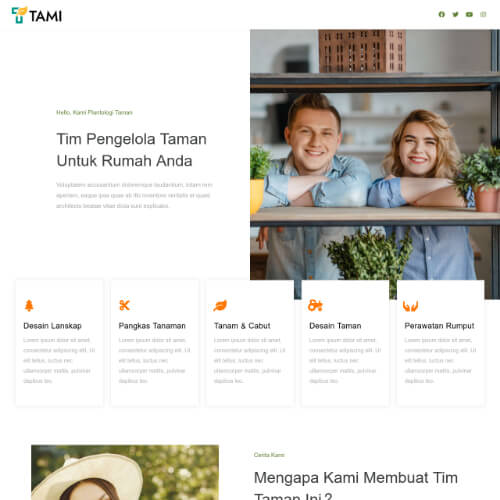Image resolution: width=500 pixels, height=500 pixels.
Task: Open the Tanam & Cabut service title
Action: (242, 326)
